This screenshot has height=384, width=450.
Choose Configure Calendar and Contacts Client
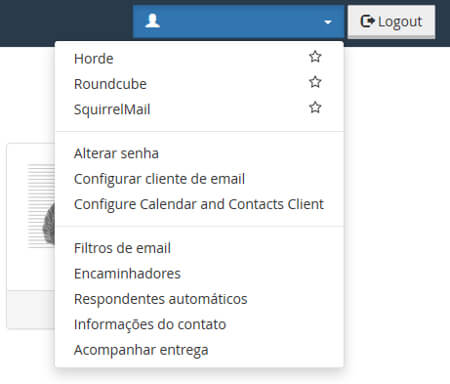point(199,204)
